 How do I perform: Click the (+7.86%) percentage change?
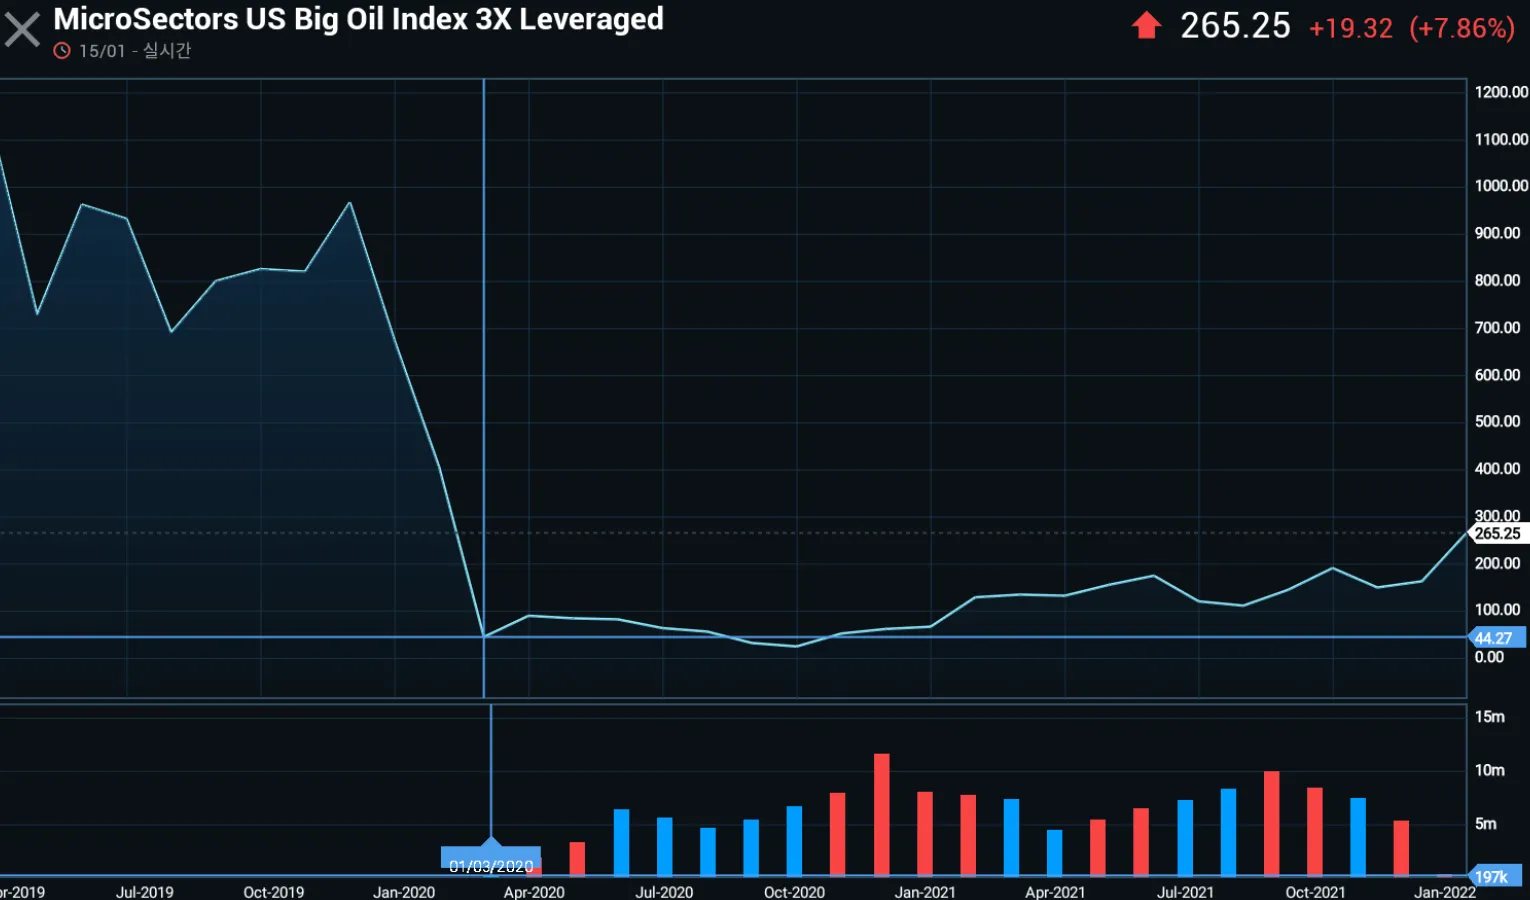pyautogui.click(x=1462, y=28)
